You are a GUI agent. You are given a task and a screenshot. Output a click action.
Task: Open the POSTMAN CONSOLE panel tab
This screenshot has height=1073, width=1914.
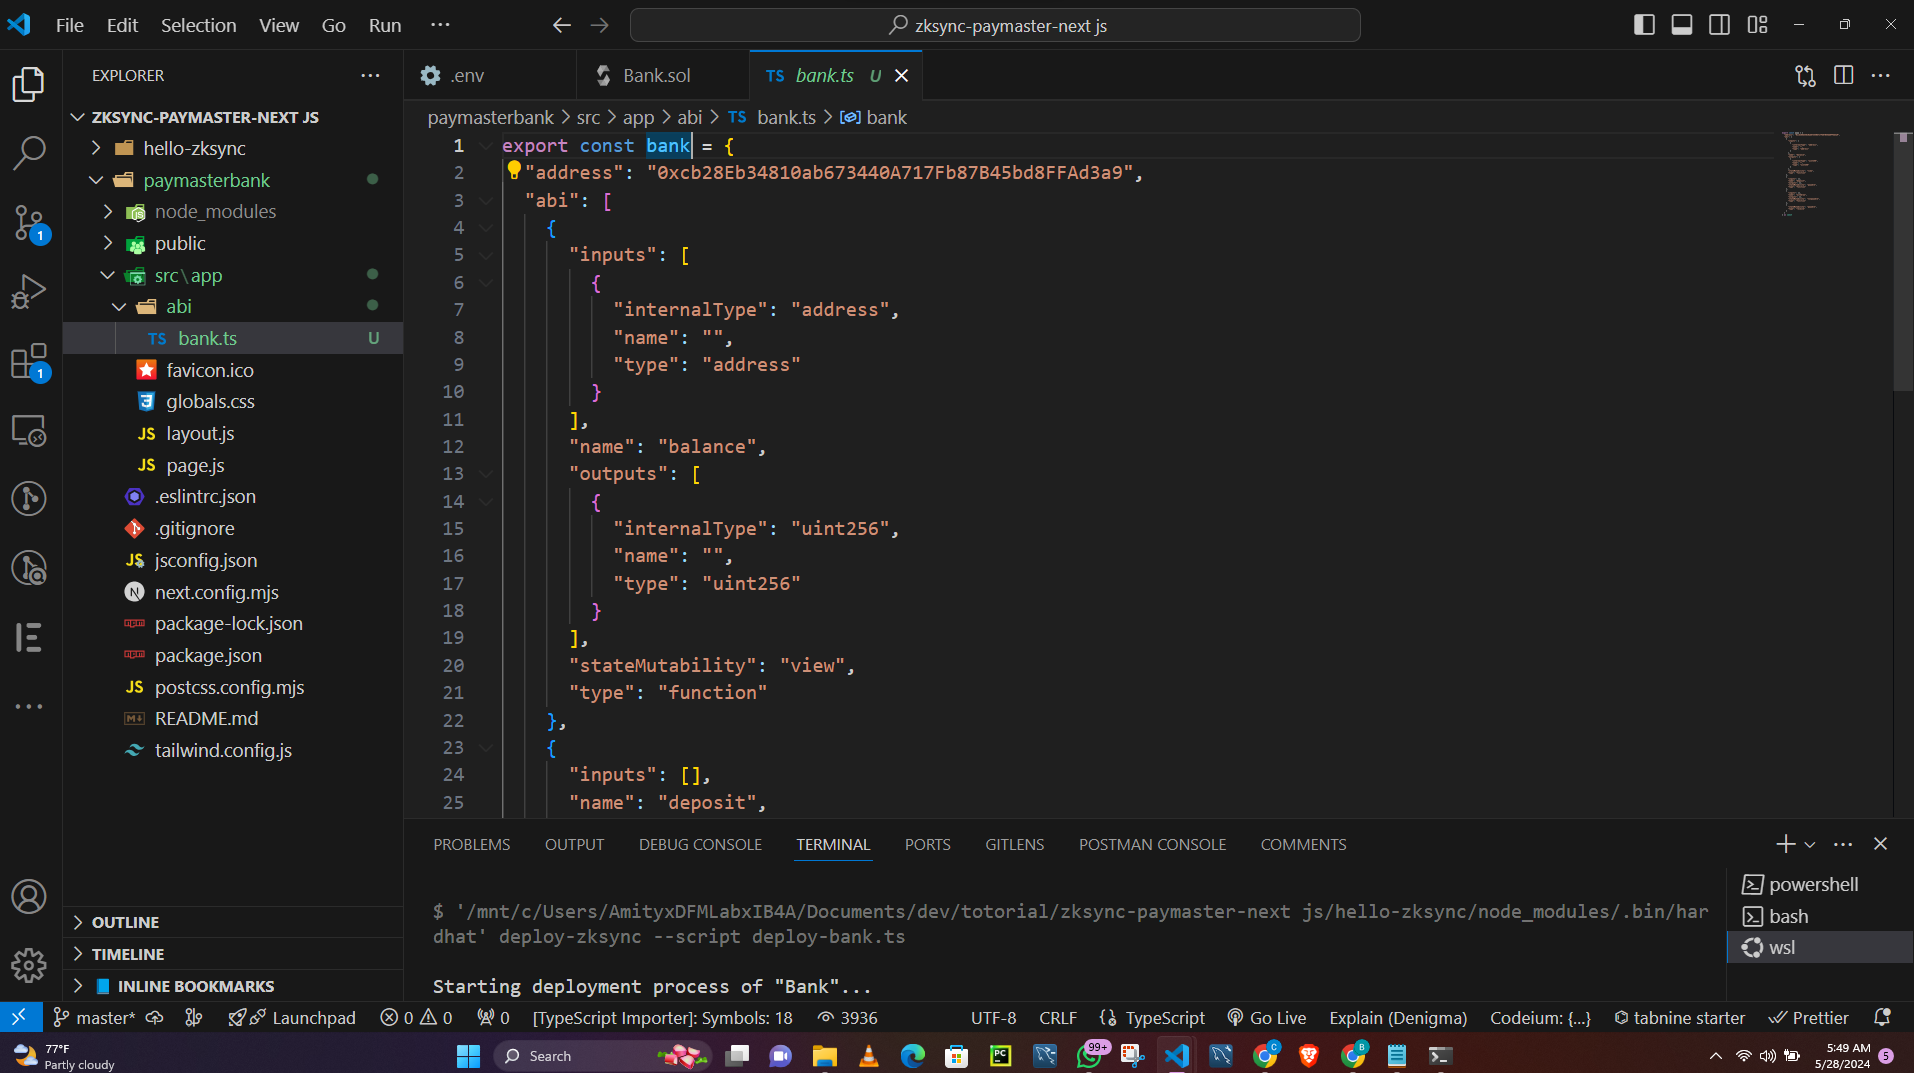[x=1151, y=844]
